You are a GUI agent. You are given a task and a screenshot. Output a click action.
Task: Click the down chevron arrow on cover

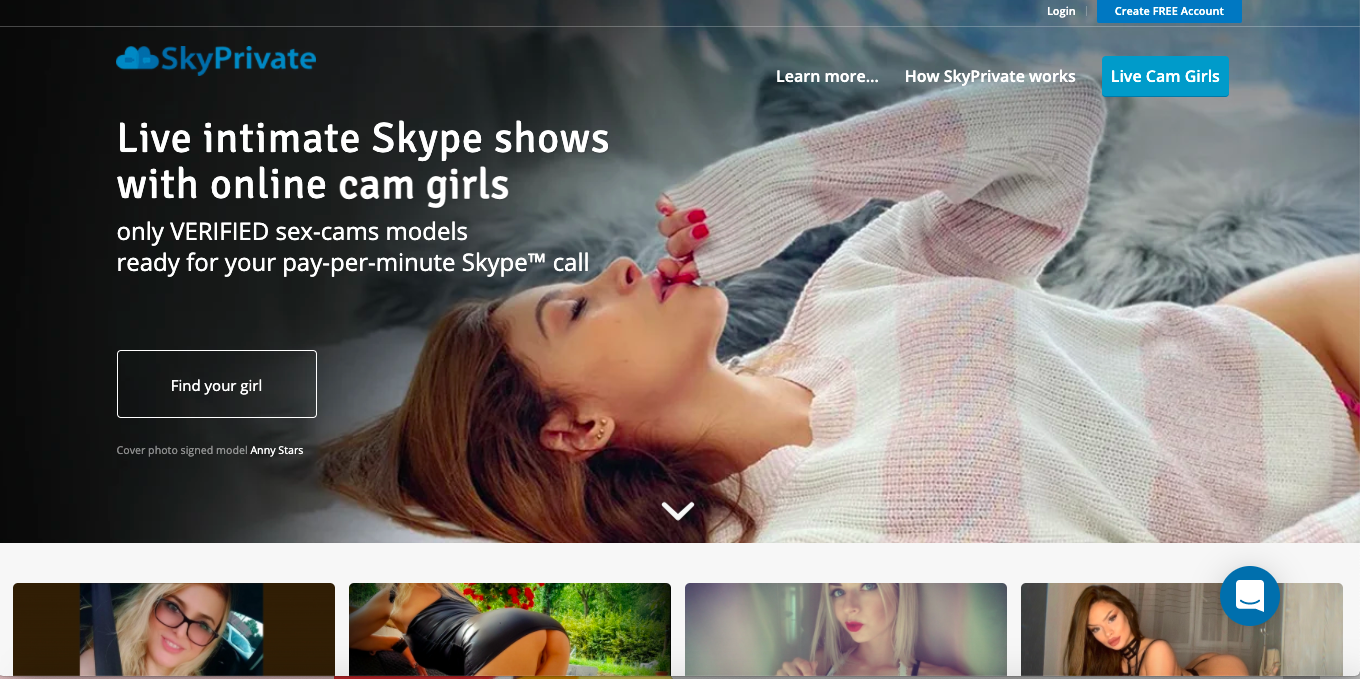tap(678, 511)
